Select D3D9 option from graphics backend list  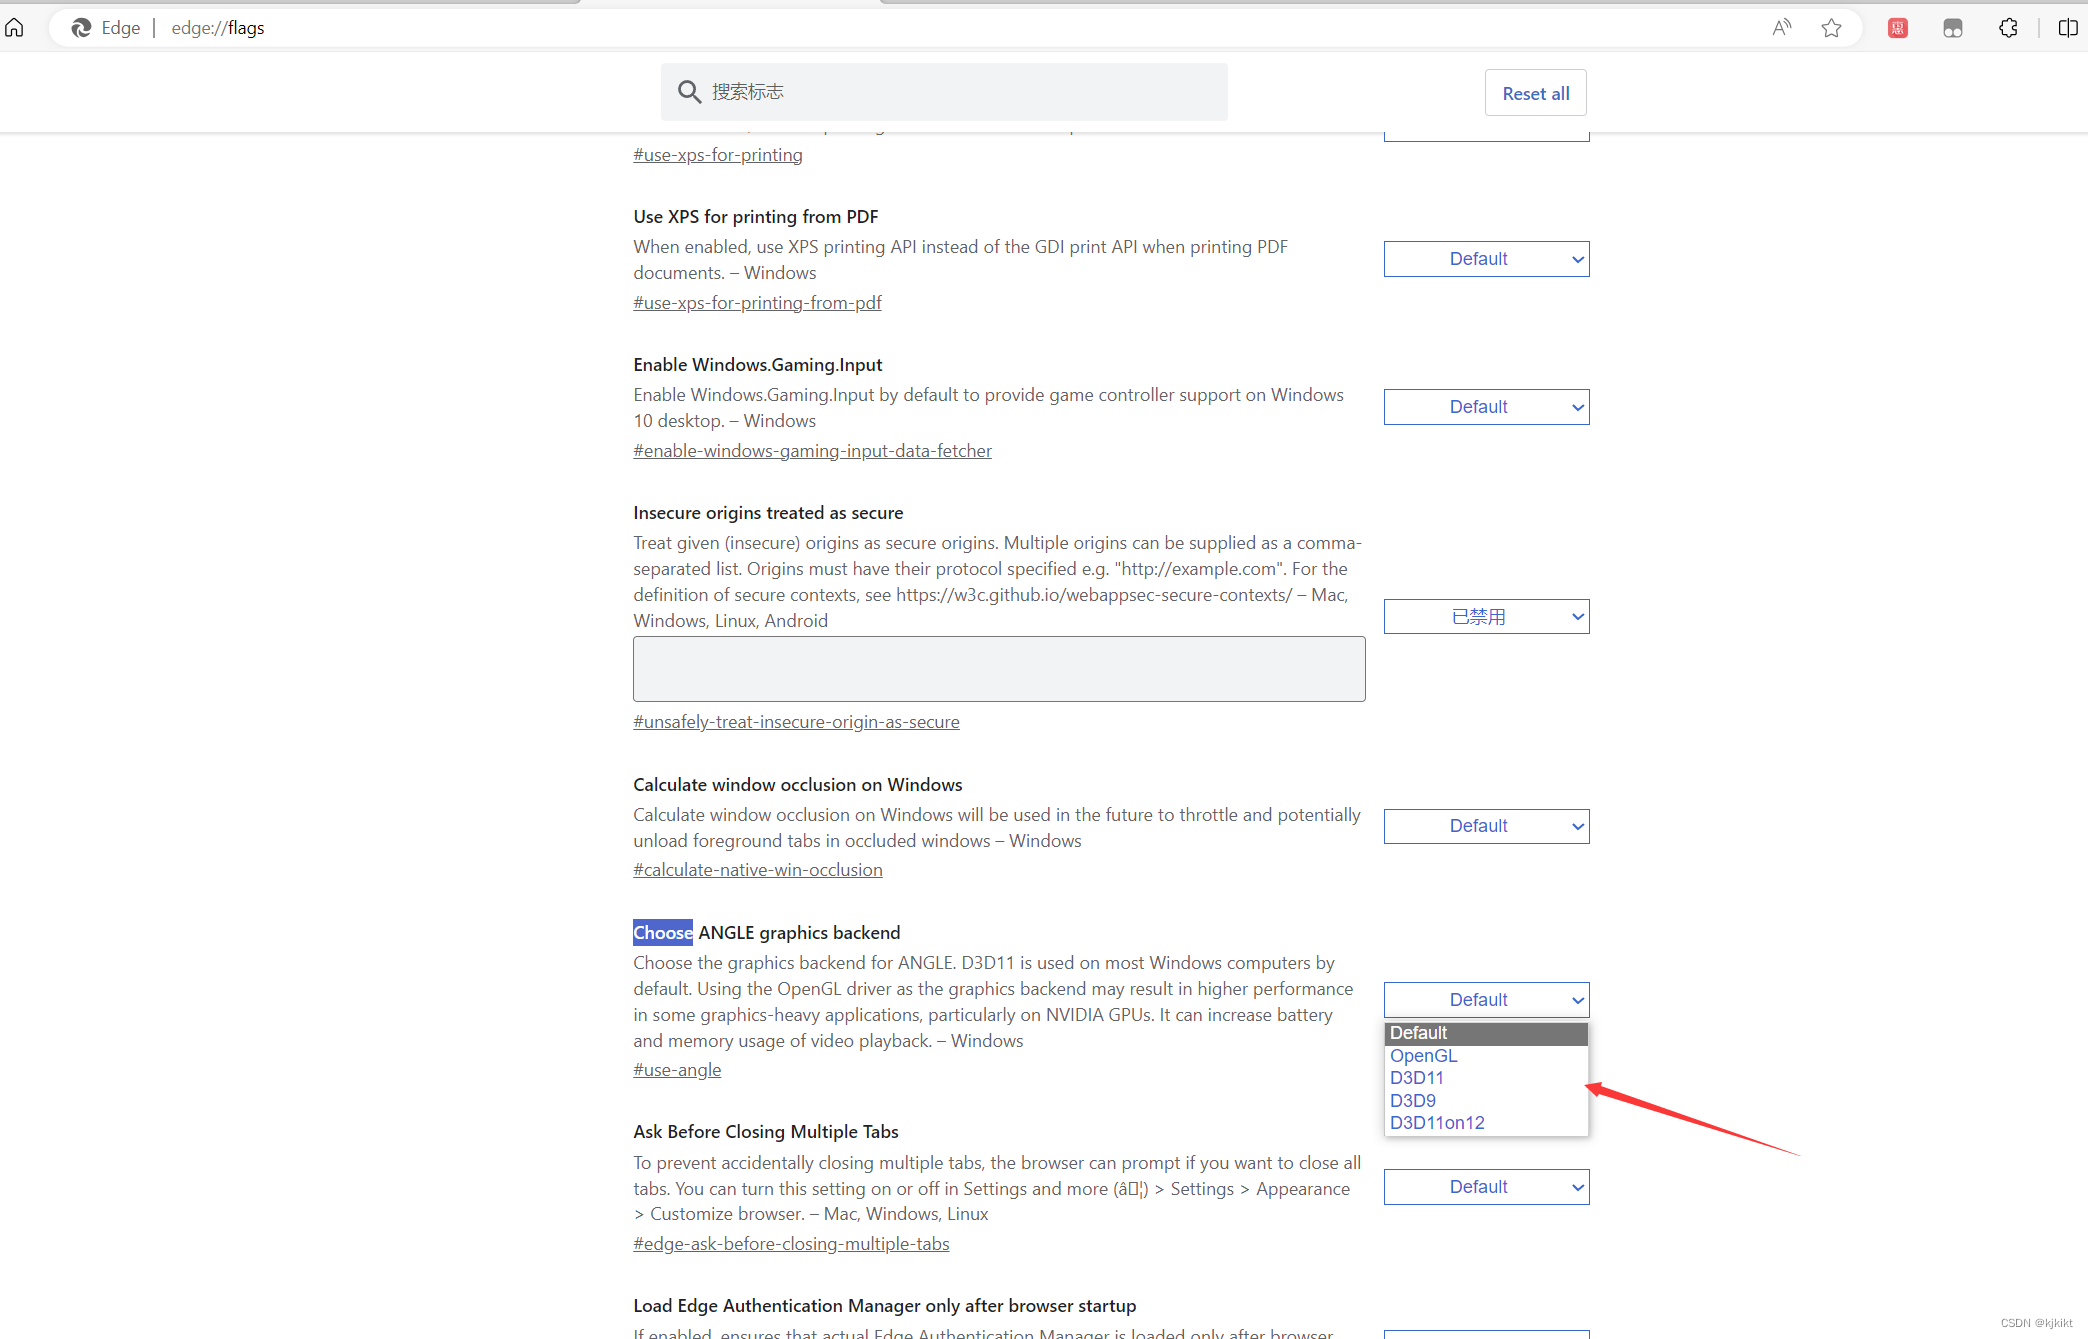1415,1100
